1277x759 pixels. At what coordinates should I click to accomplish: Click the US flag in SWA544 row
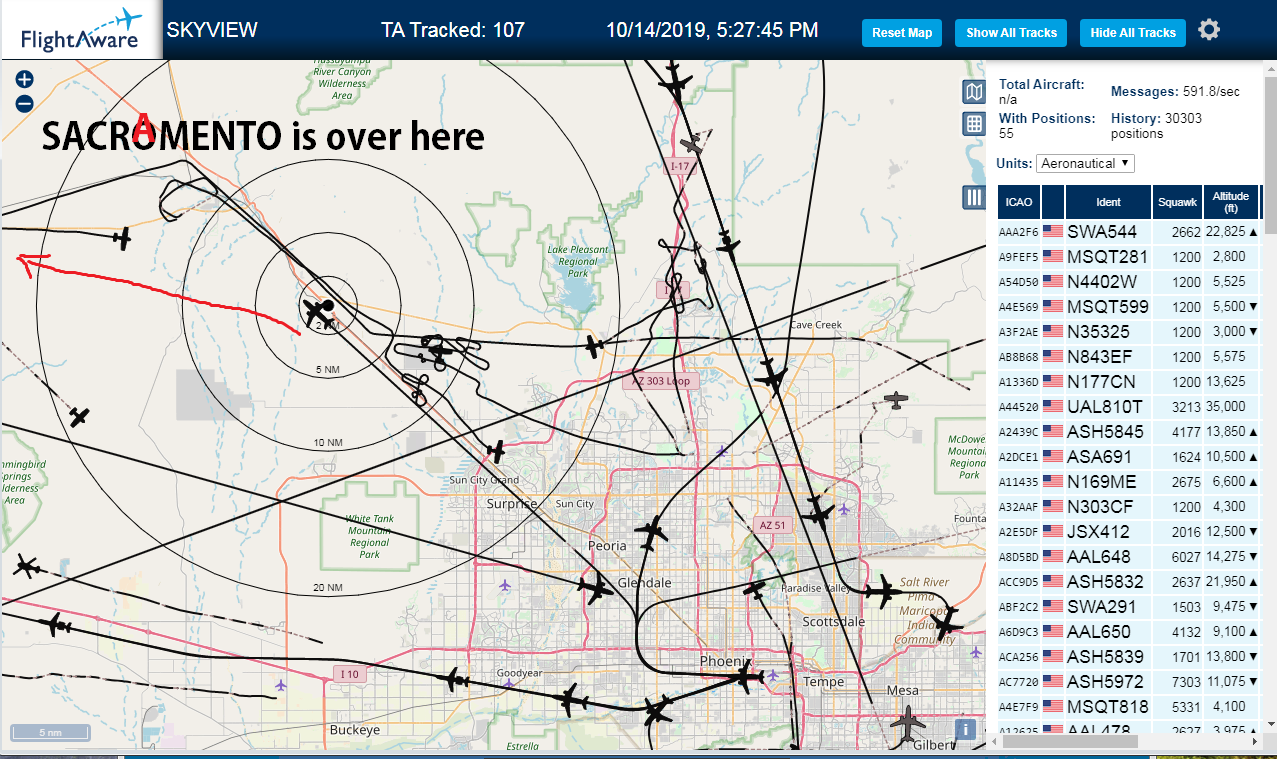pyautogui.click(x=1053, y=231)
